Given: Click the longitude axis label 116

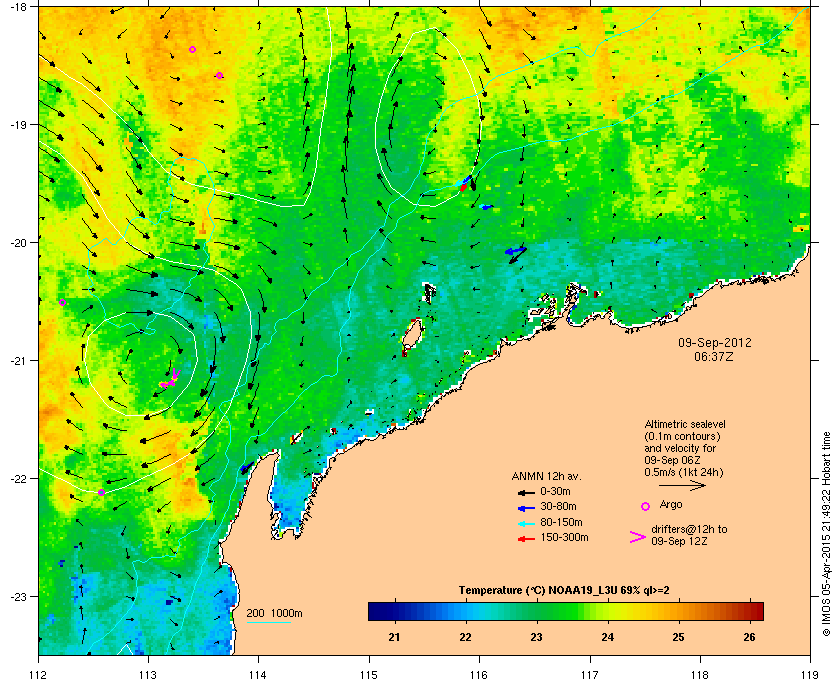Looking at the screenshot, I should pos(479,674).
